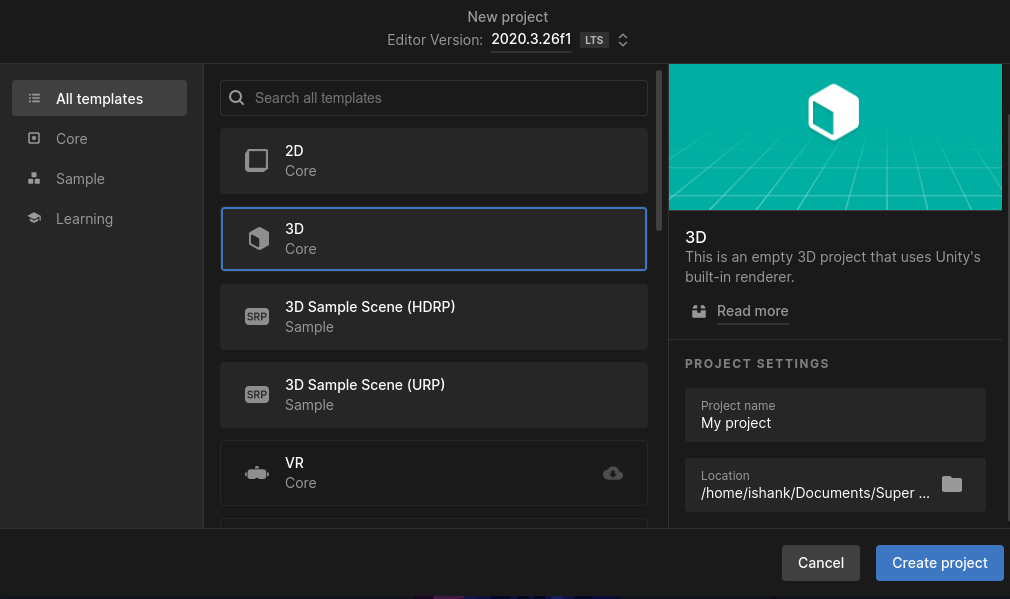Click the Learning graduation cap icon
Screen dimensions: 1010x599
[x=34, y=218]
